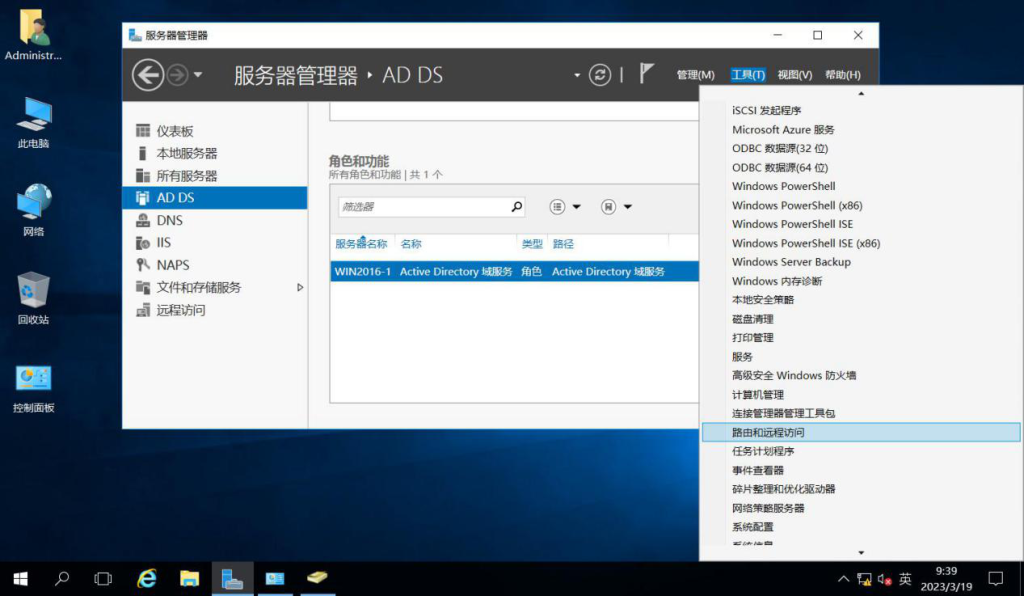Select AD DS in the sidebar
This screenshot has height=596, width=1024.
coord(215,198)
